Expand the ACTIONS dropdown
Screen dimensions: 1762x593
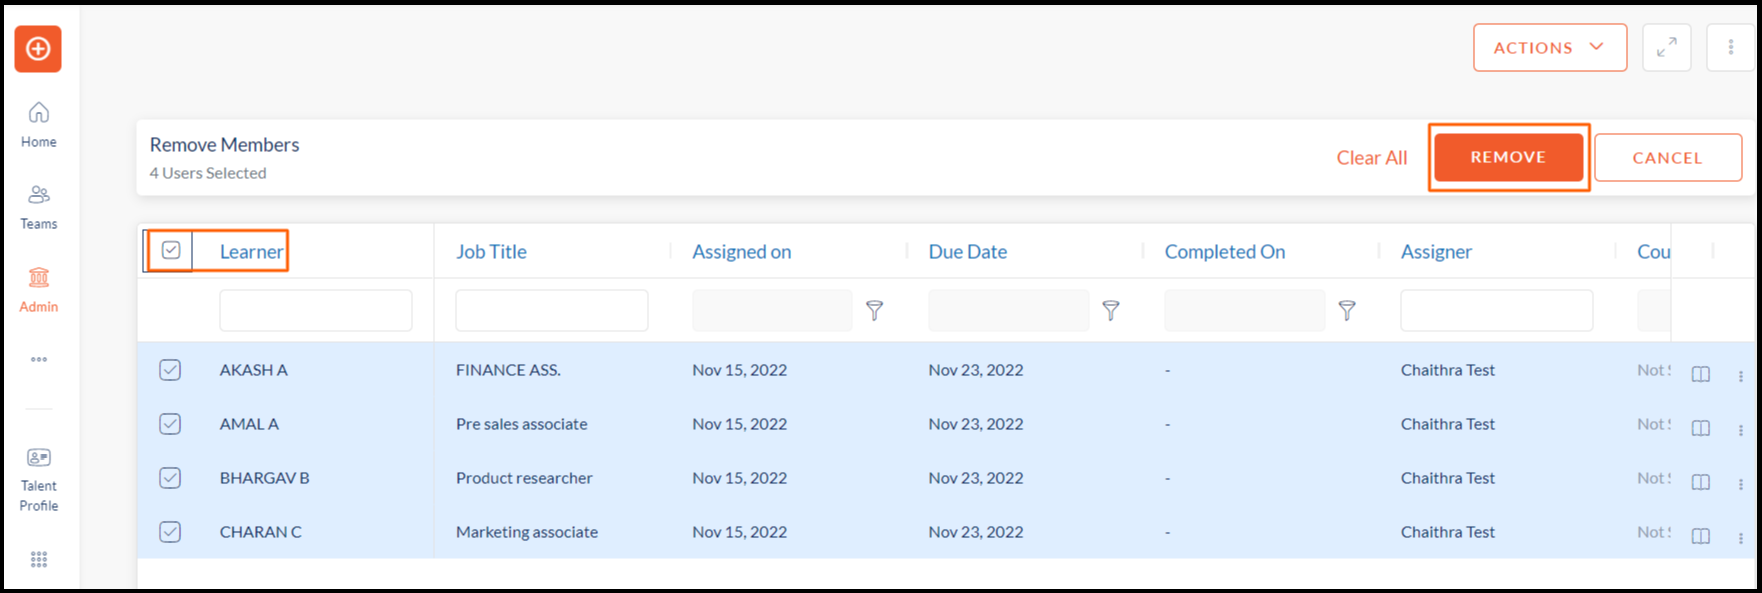pyautogui.click(x=1549, y=47)
